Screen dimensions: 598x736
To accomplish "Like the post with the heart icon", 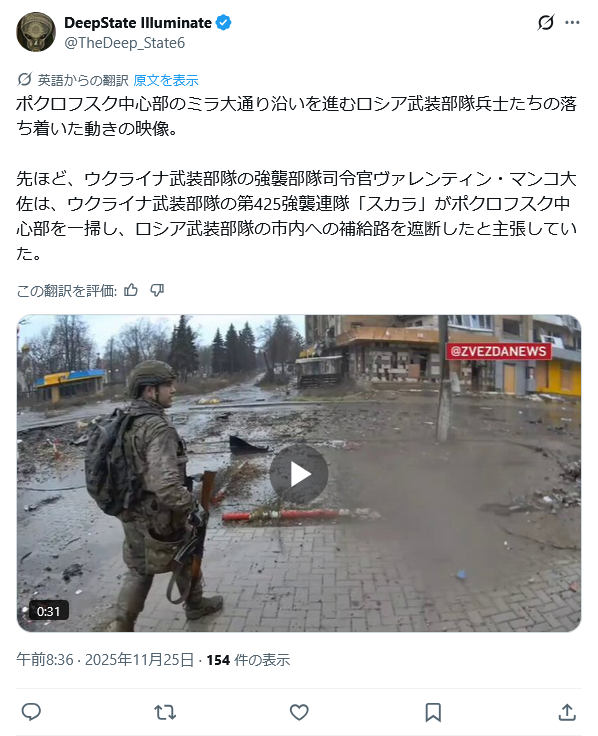I will (x=299, y=713).
